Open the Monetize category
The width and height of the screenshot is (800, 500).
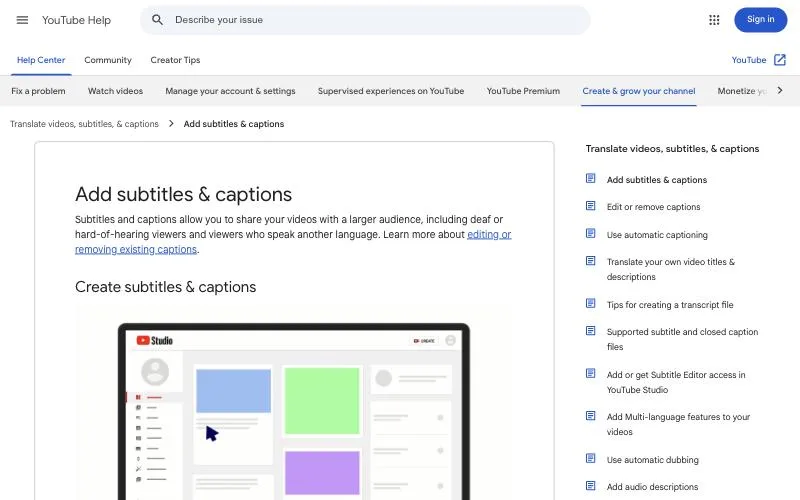coord(741,91)
